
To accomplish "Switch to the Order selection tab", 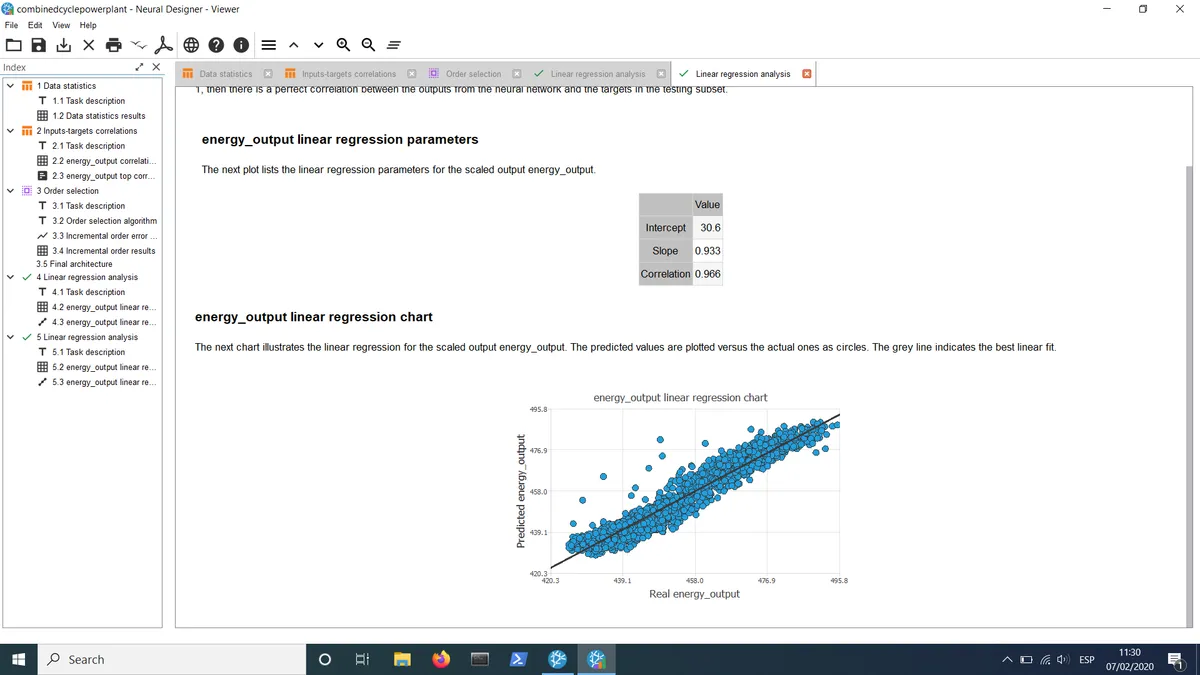I will 473,74.
